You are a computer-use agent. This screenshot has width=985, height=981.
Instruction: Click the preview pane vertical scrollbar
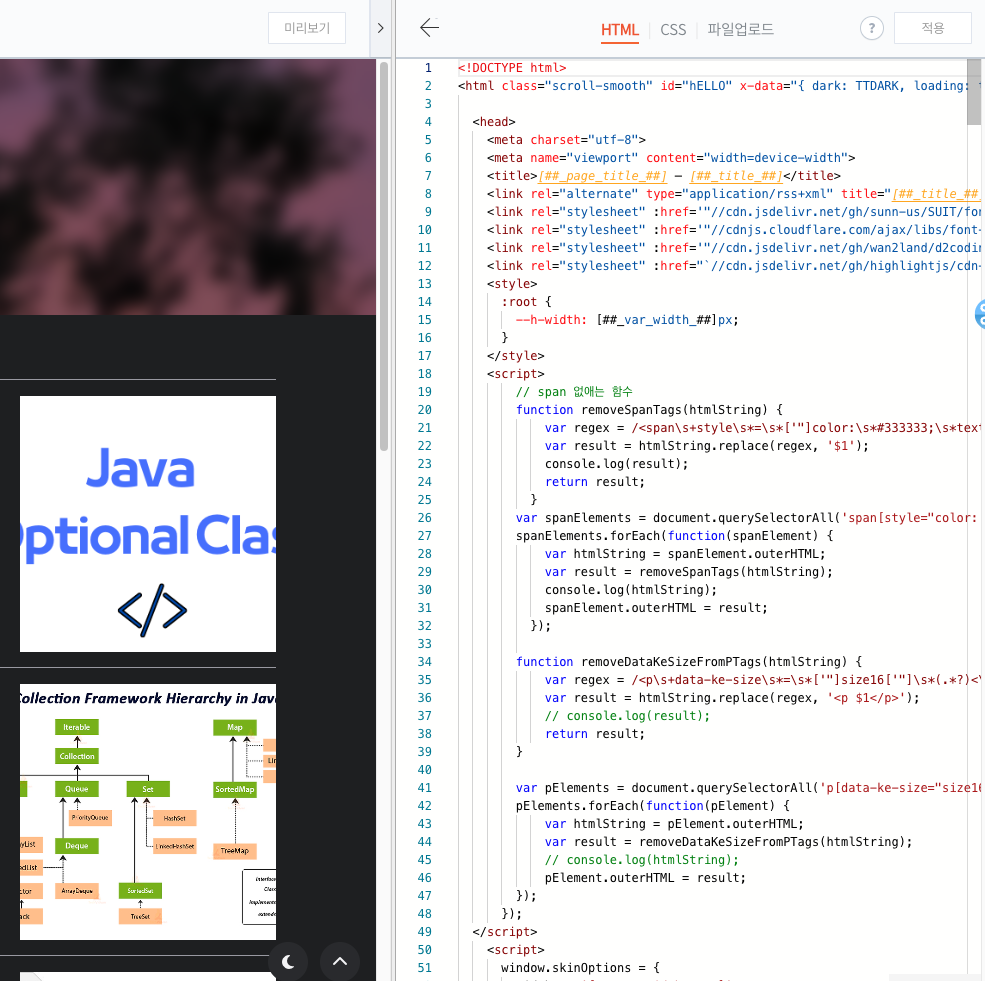(384, 256)
